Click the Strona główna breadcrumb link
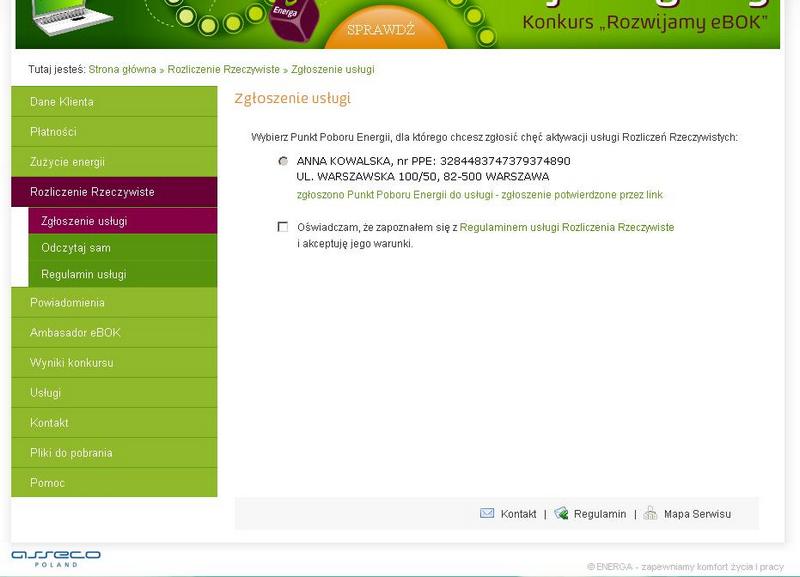Screen dimensions: 800x577 click(122, 70)
